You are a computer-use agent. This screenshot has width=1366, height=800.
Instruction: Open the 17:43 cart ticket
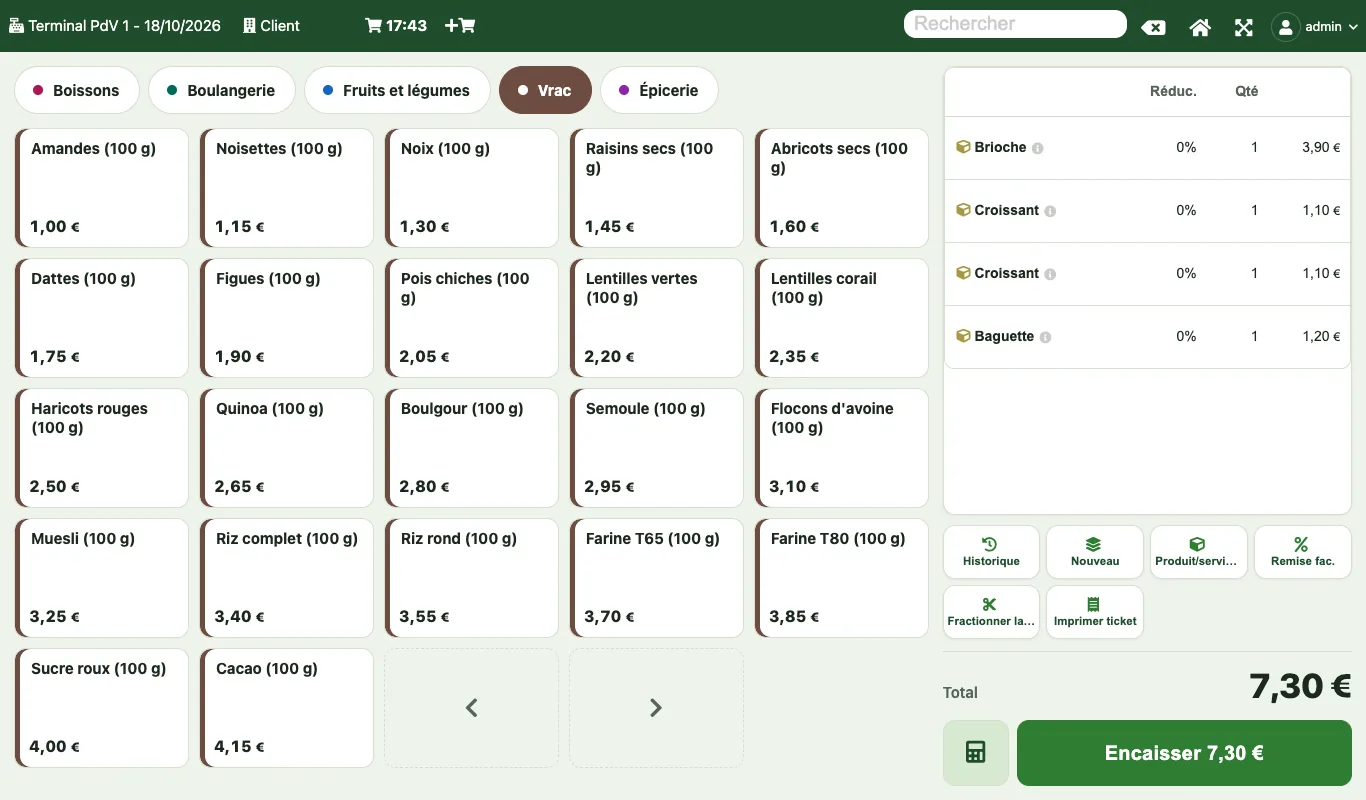tap(396, 26)
